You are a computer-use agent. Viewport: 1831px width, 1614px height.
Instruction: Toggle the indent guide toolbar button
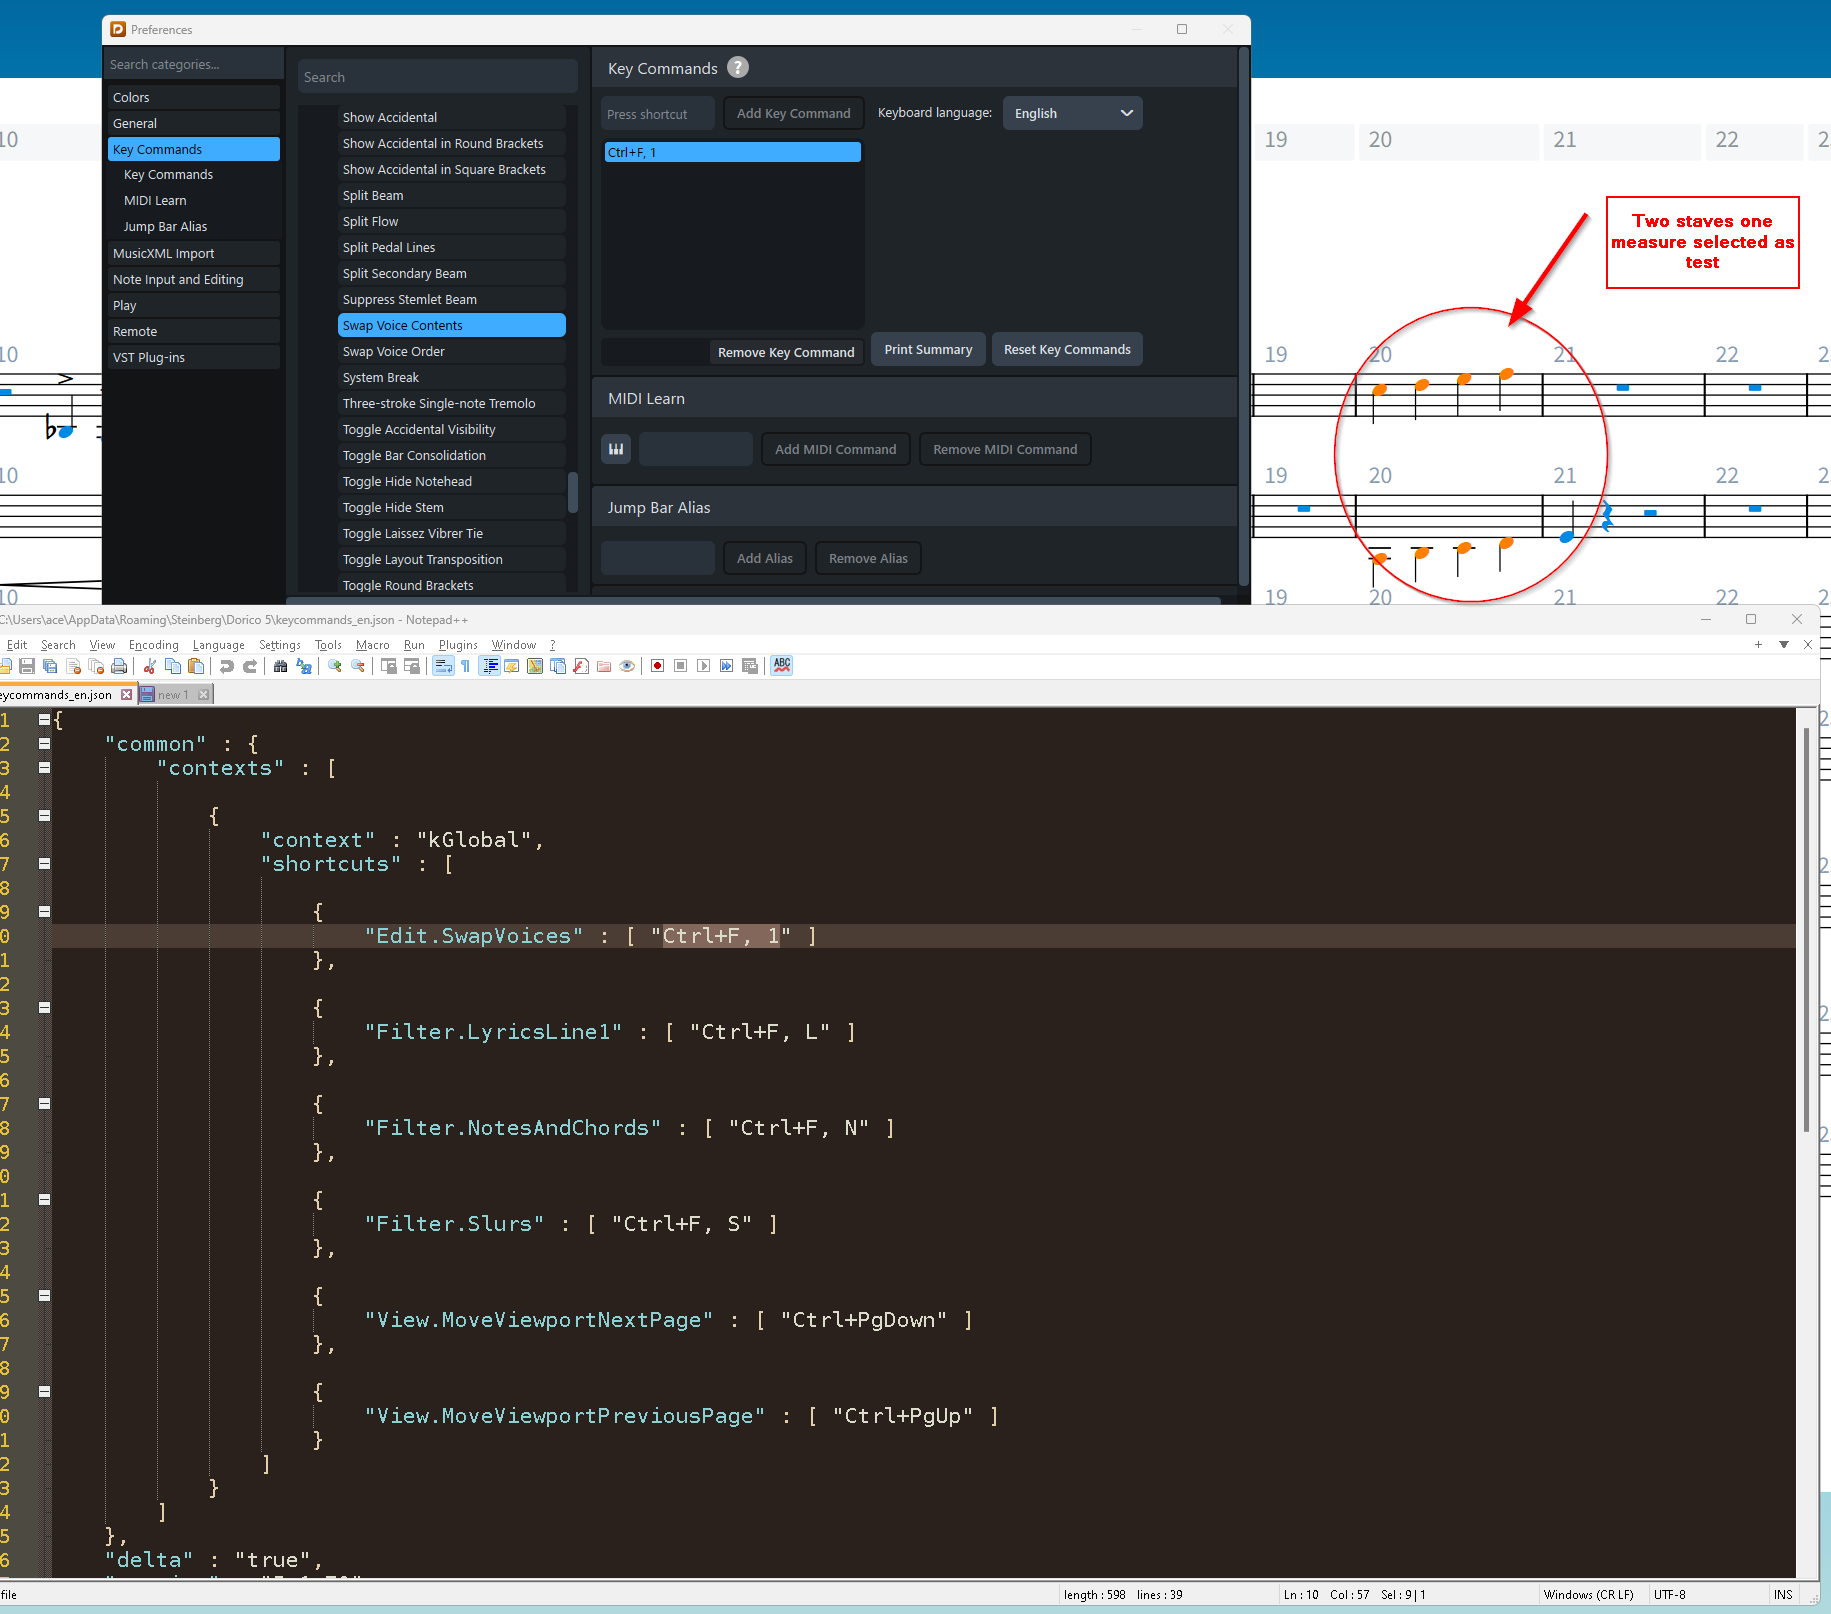[490, 666]
